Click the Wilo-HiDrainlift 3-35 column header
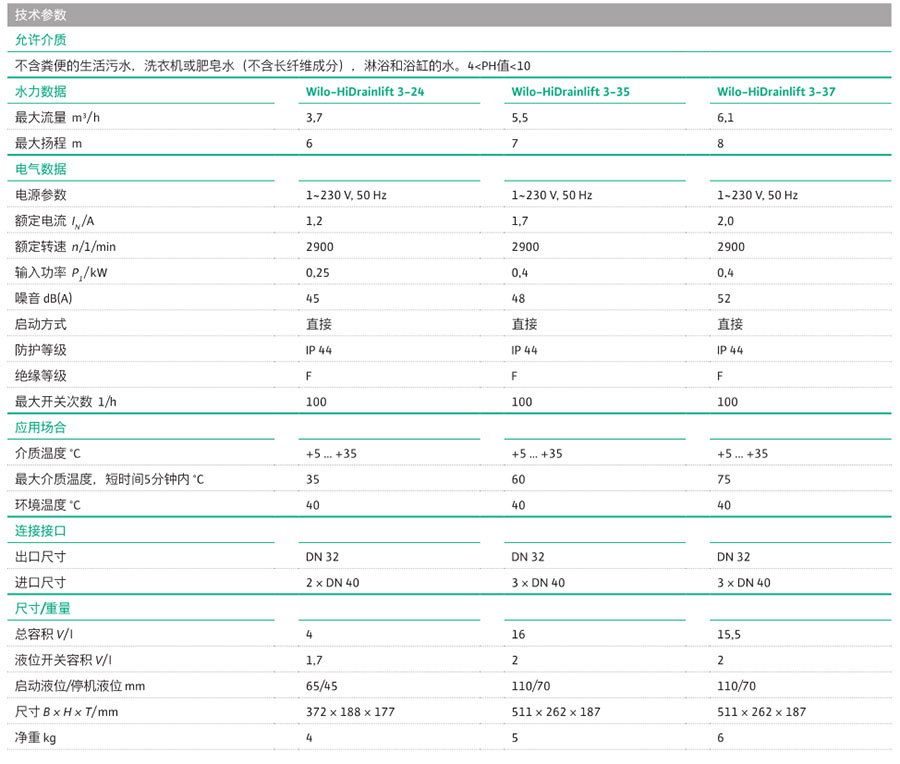This screenshot has width=900, height=764. point(570,91)
